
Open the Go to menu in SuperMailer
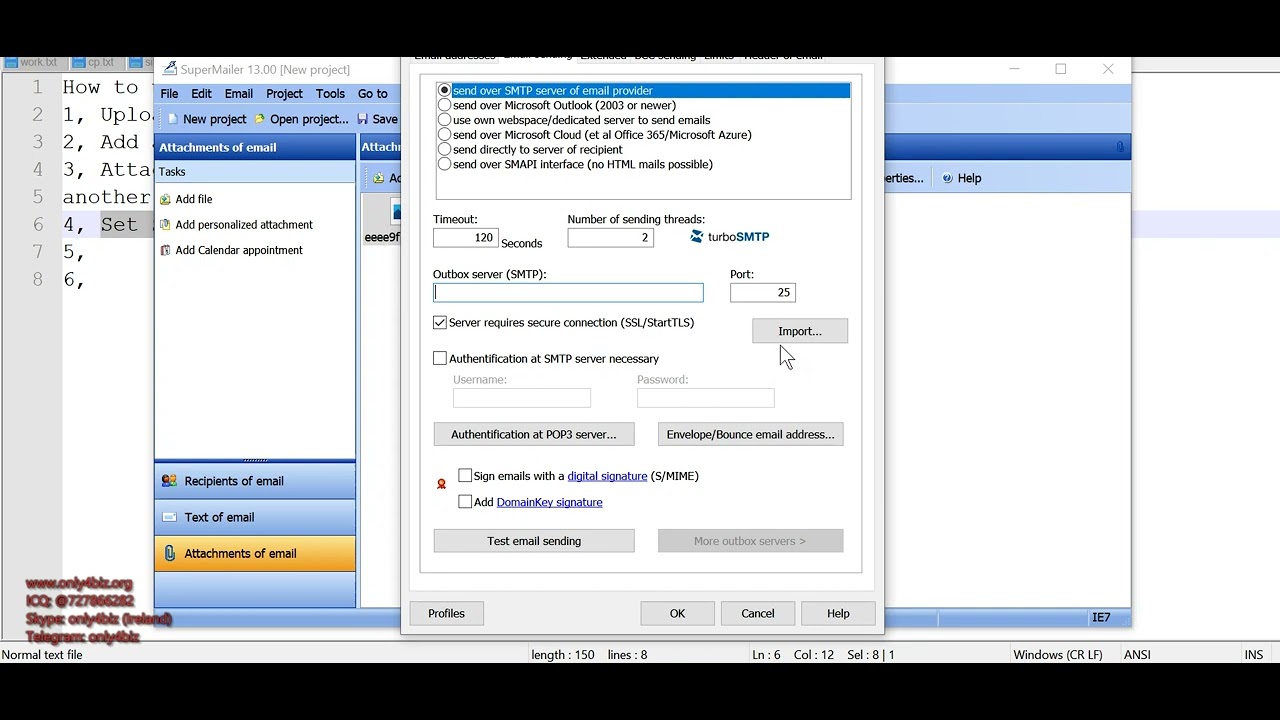tap(373, 94)
